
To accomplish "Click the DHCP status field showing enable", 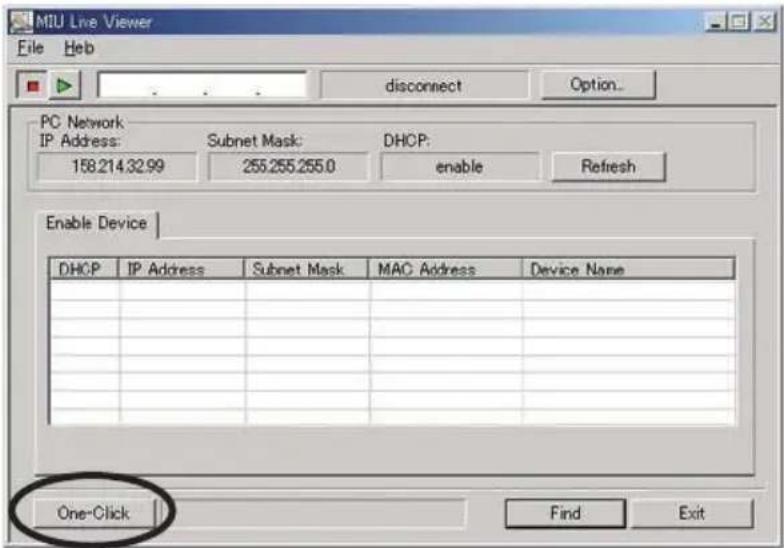I will click(460, 166).
